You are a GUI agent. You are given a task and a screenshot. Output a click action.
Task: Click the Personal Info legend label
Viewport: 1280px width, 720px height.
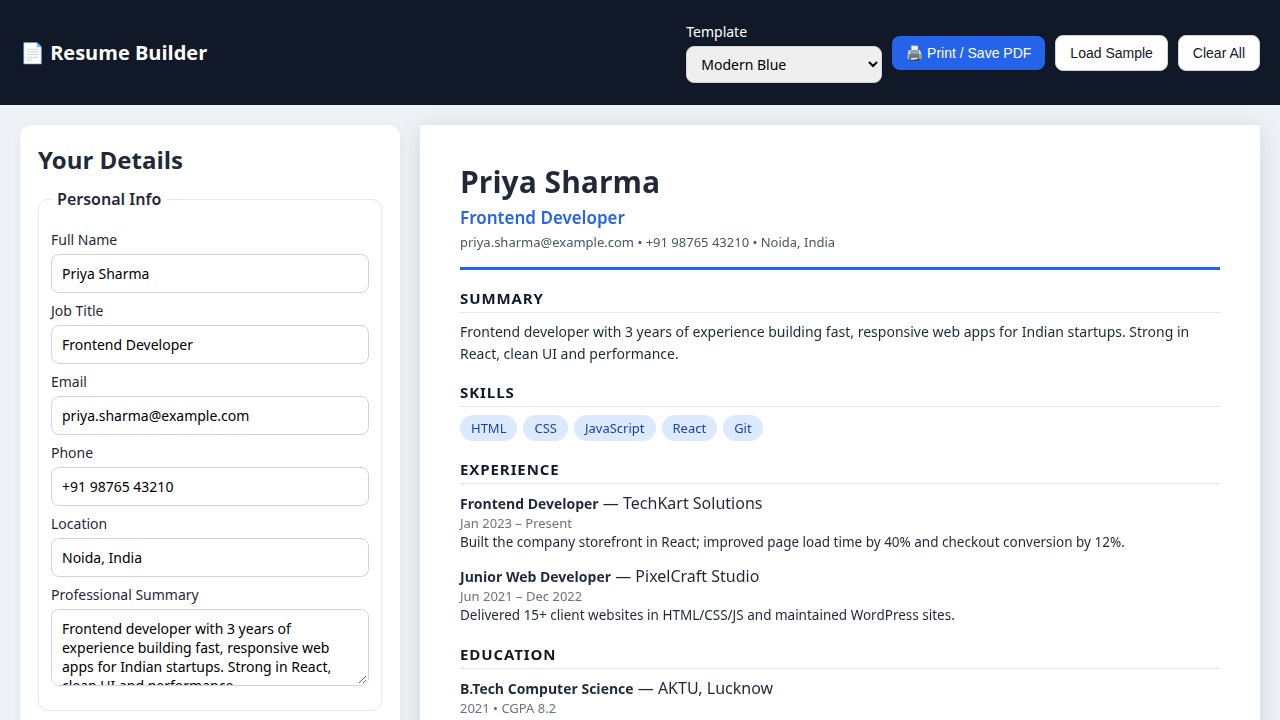pyautogui.click(x=109, y=199)
